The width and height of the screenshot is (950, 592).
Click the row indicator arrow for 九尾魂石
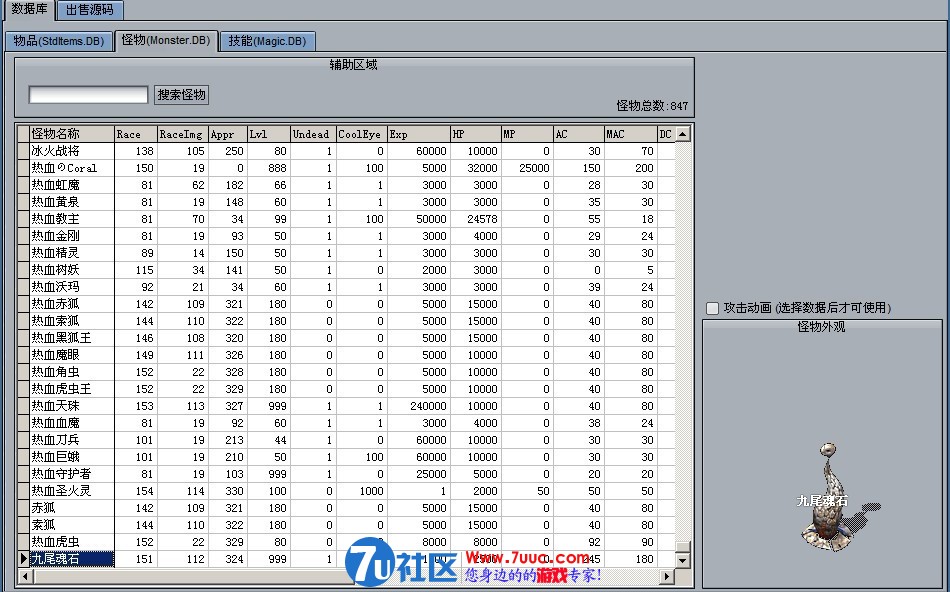click(24, 559)
